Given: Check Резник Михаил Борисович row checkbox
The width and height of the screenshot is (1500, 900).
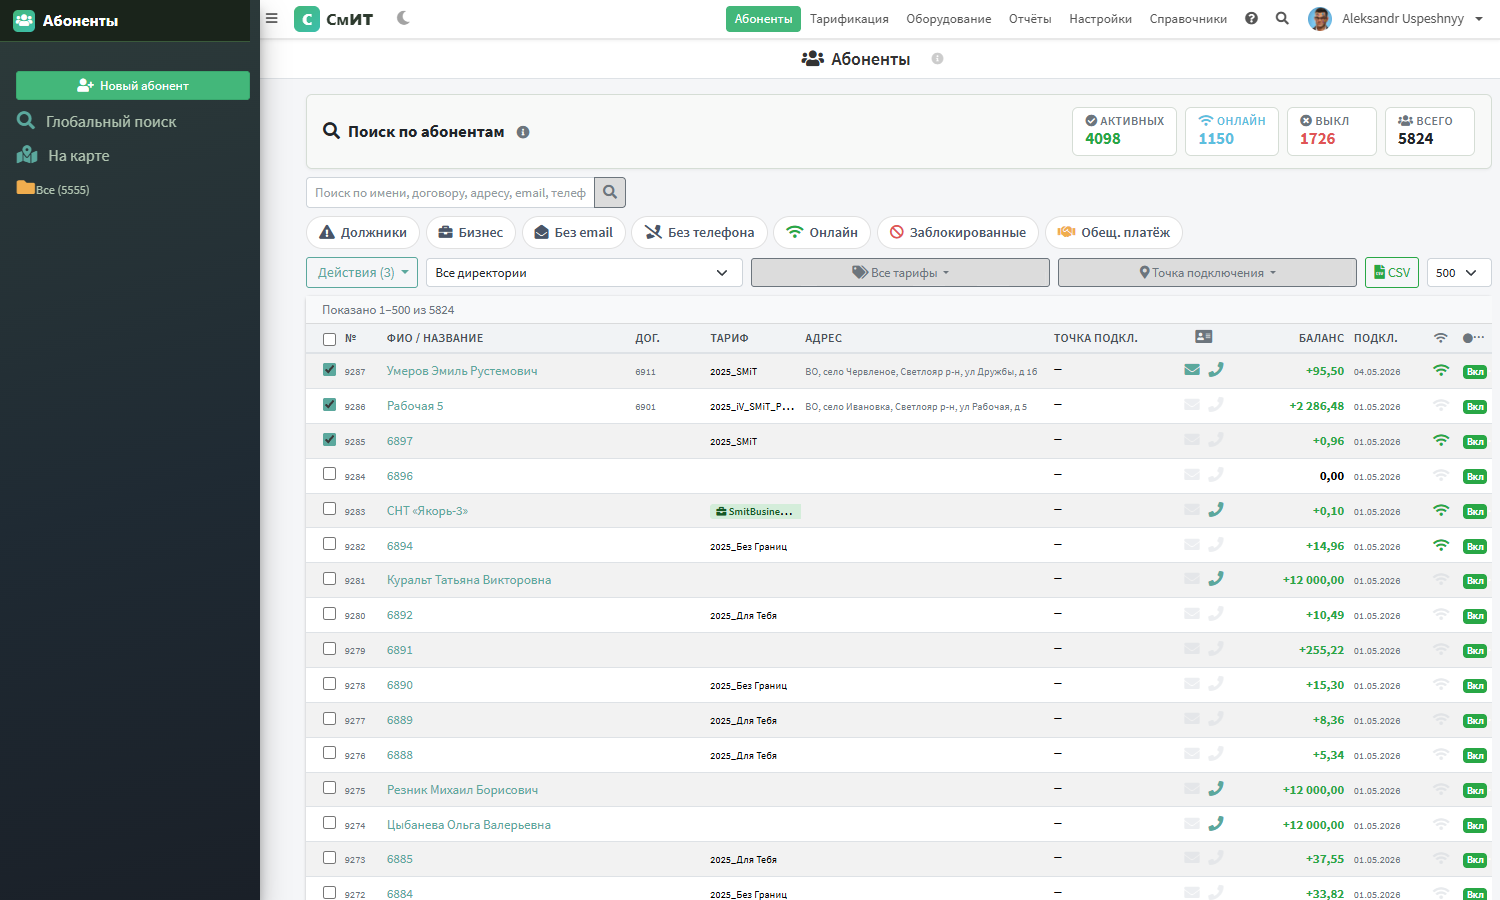Looking at the screenshot, I should [329, 788].
